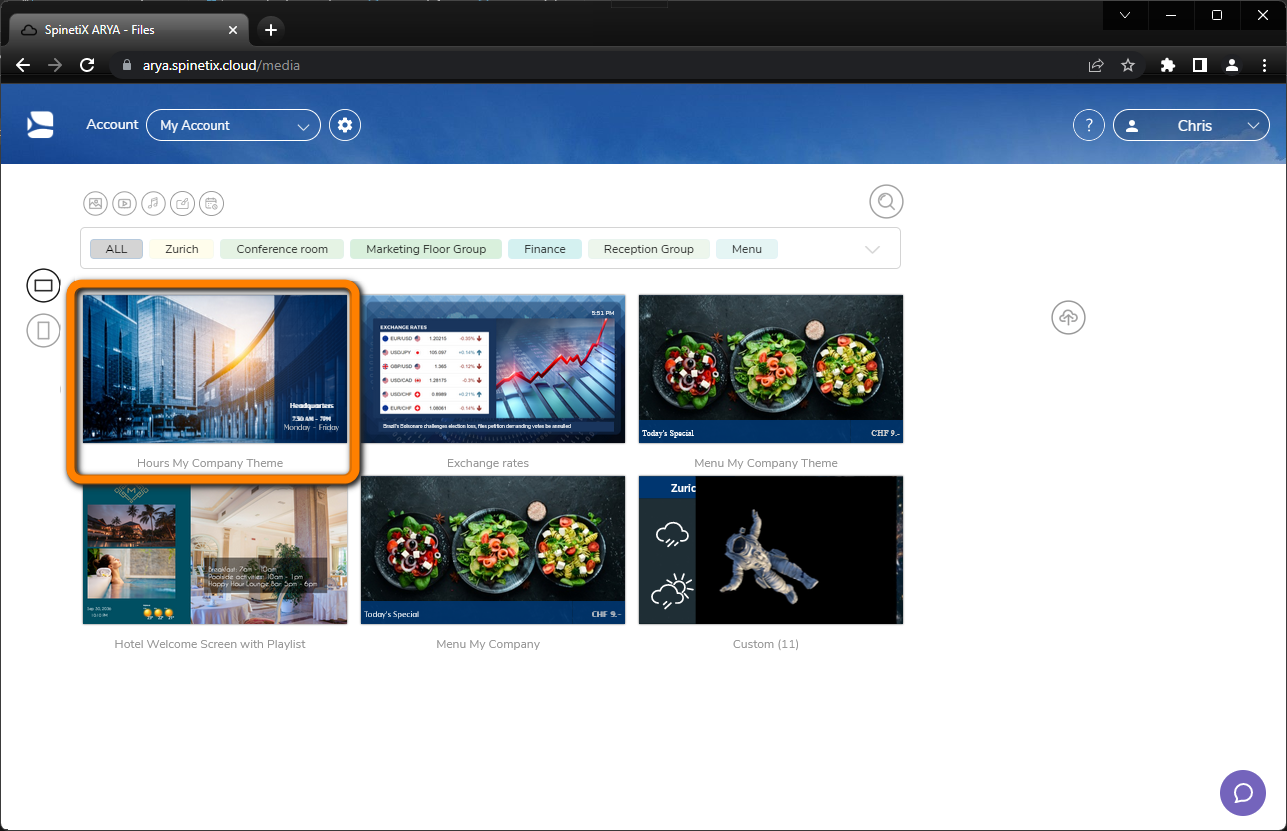
Task: Filter by scheduled content
Action: (x=211, y=203)
